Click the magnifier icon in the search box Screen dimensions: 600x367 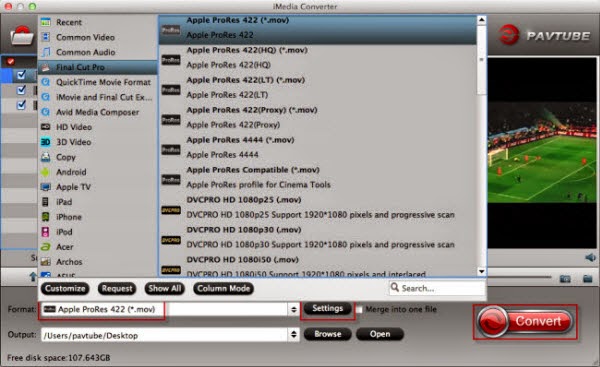395,287
